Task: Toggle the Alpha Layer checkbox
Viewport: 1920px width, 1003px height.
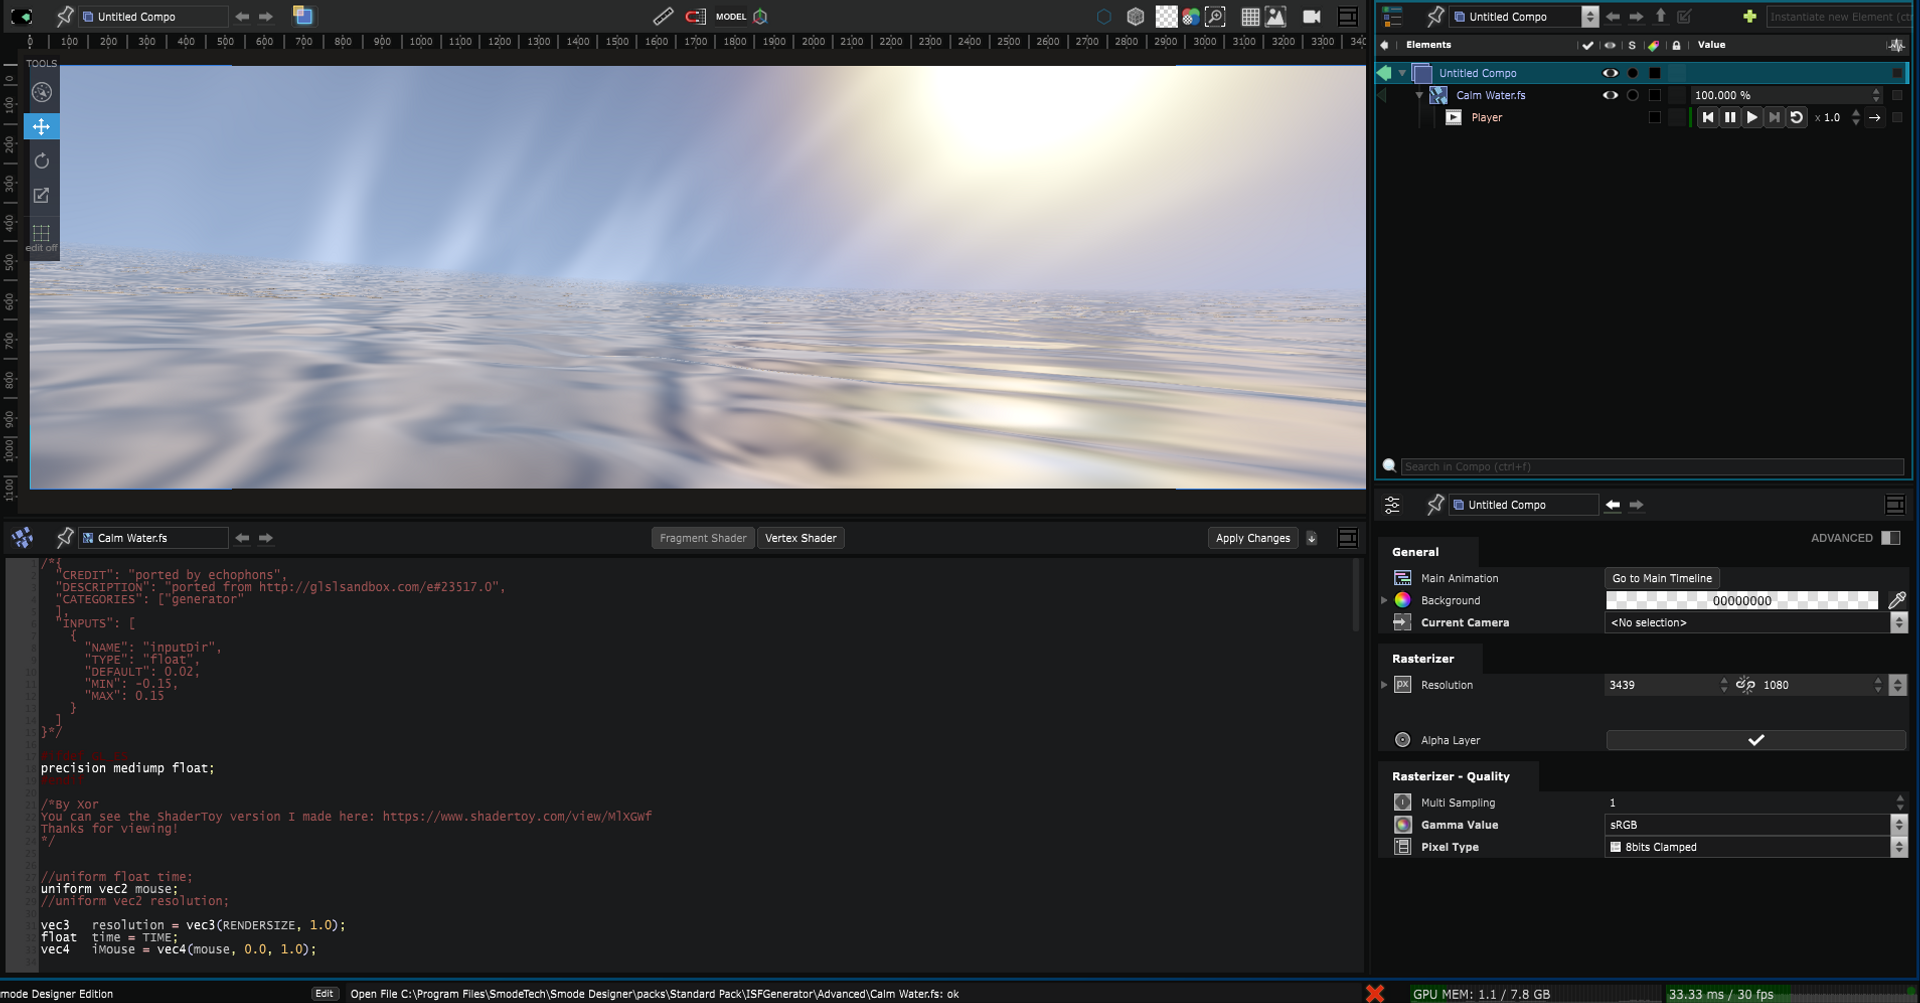Action: (x=1755, y=740)
